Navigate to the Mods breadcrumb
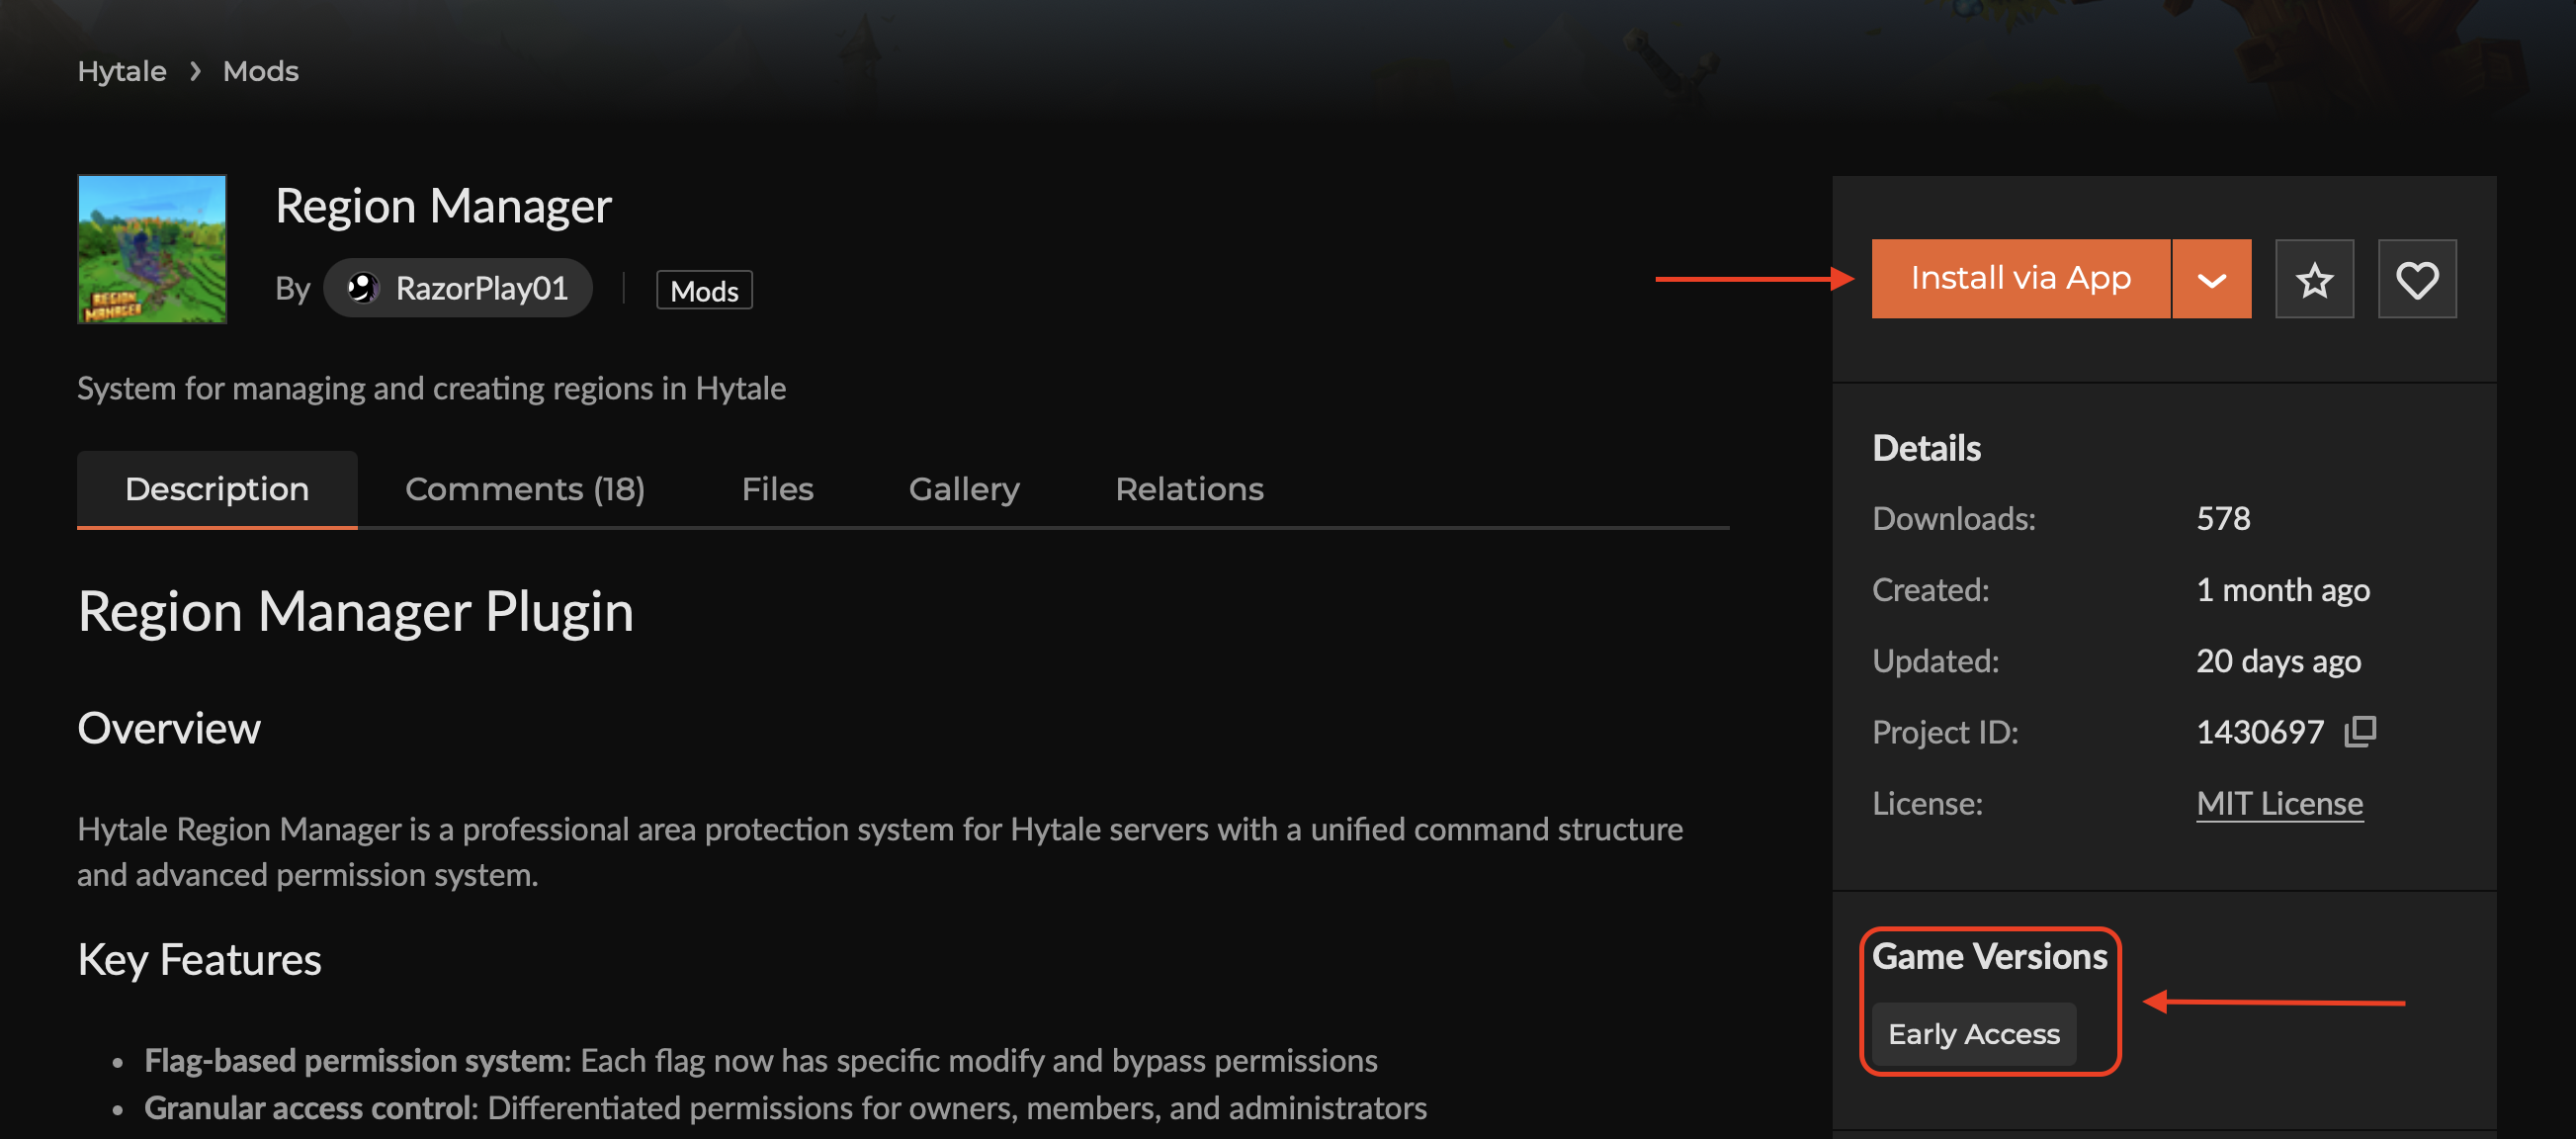This screenshot has height=1139, width=2576. (260, 72)
